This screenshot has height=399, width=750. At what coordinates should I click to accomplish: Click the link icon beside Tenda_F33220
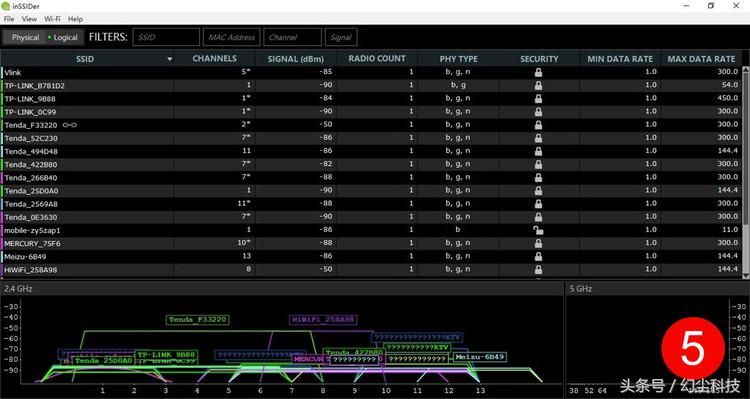[x=69, y=125]
